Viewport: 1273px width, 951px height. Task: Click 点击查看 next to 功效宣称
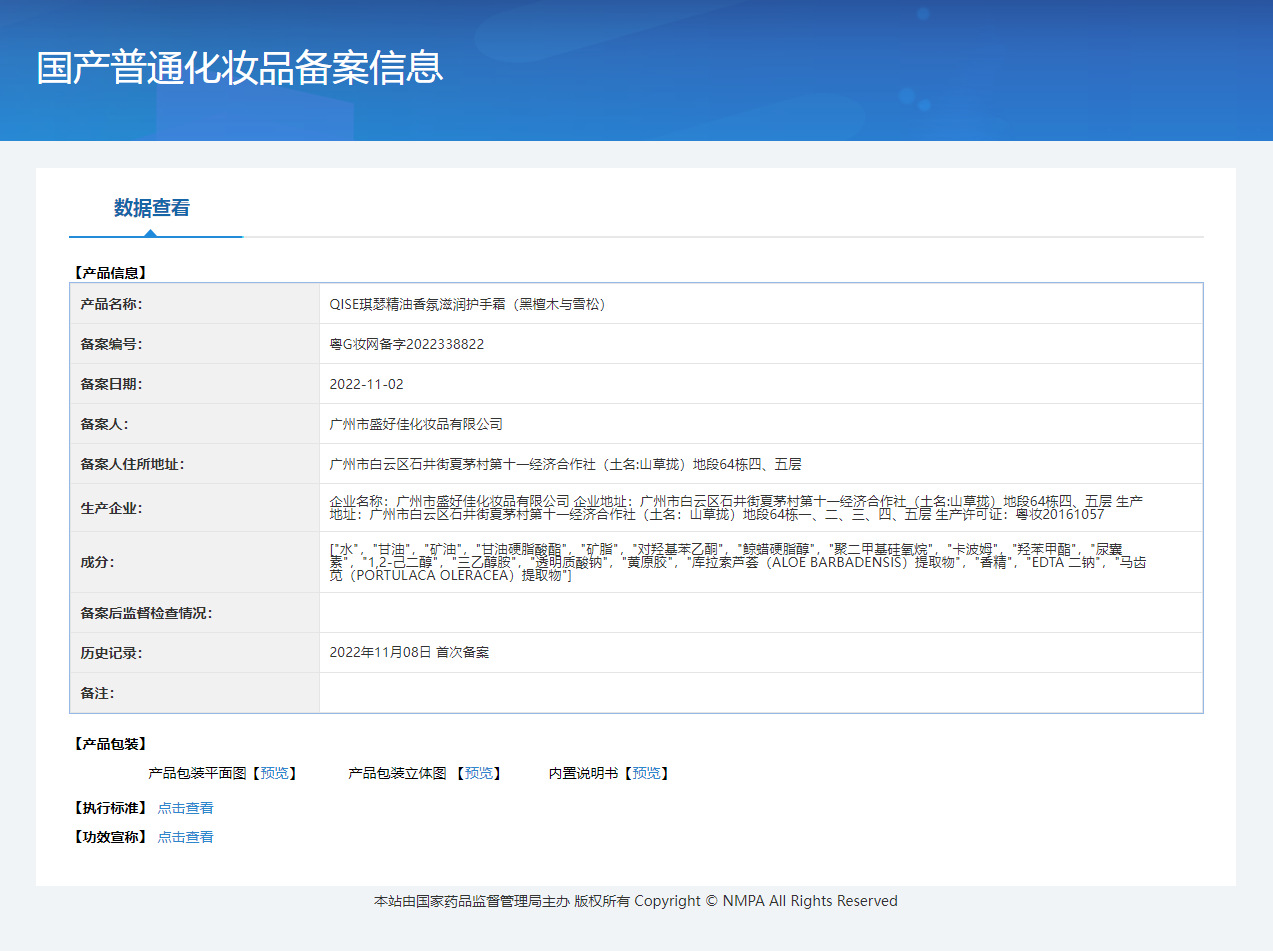(185, 837)
